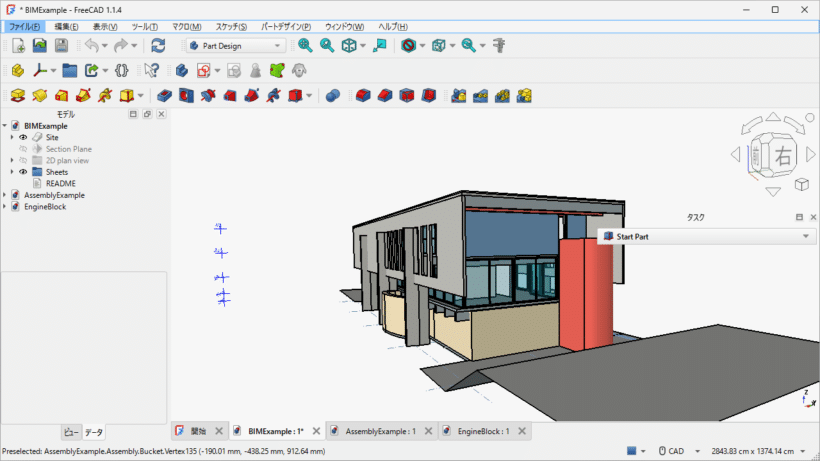
Task: Open the ファイル(F) menu
Action: pyautogui.click(x=24, y=27)
